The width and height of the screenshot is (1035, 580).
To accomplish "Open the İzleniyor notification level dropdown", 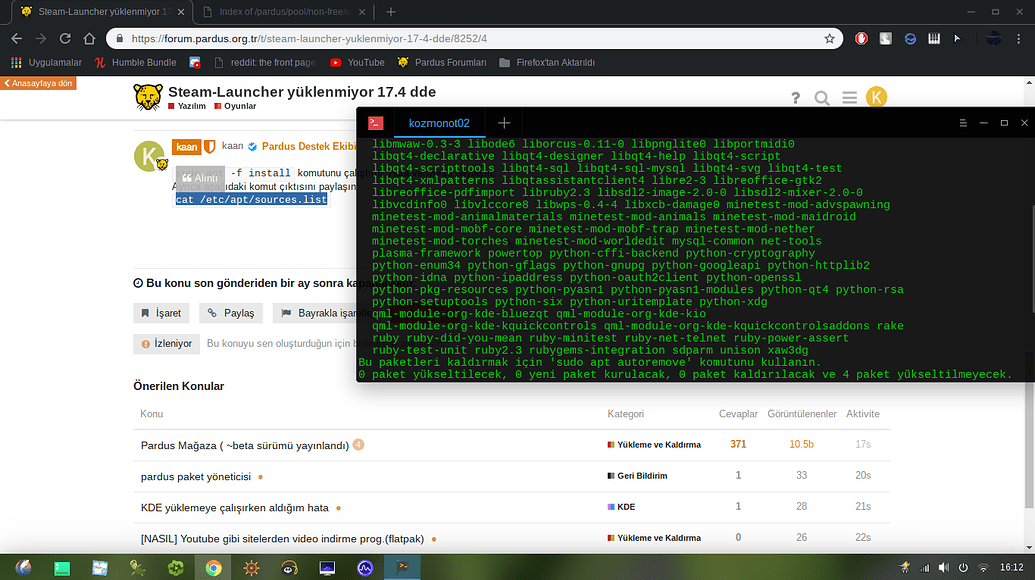I will [x=165, y=343].
